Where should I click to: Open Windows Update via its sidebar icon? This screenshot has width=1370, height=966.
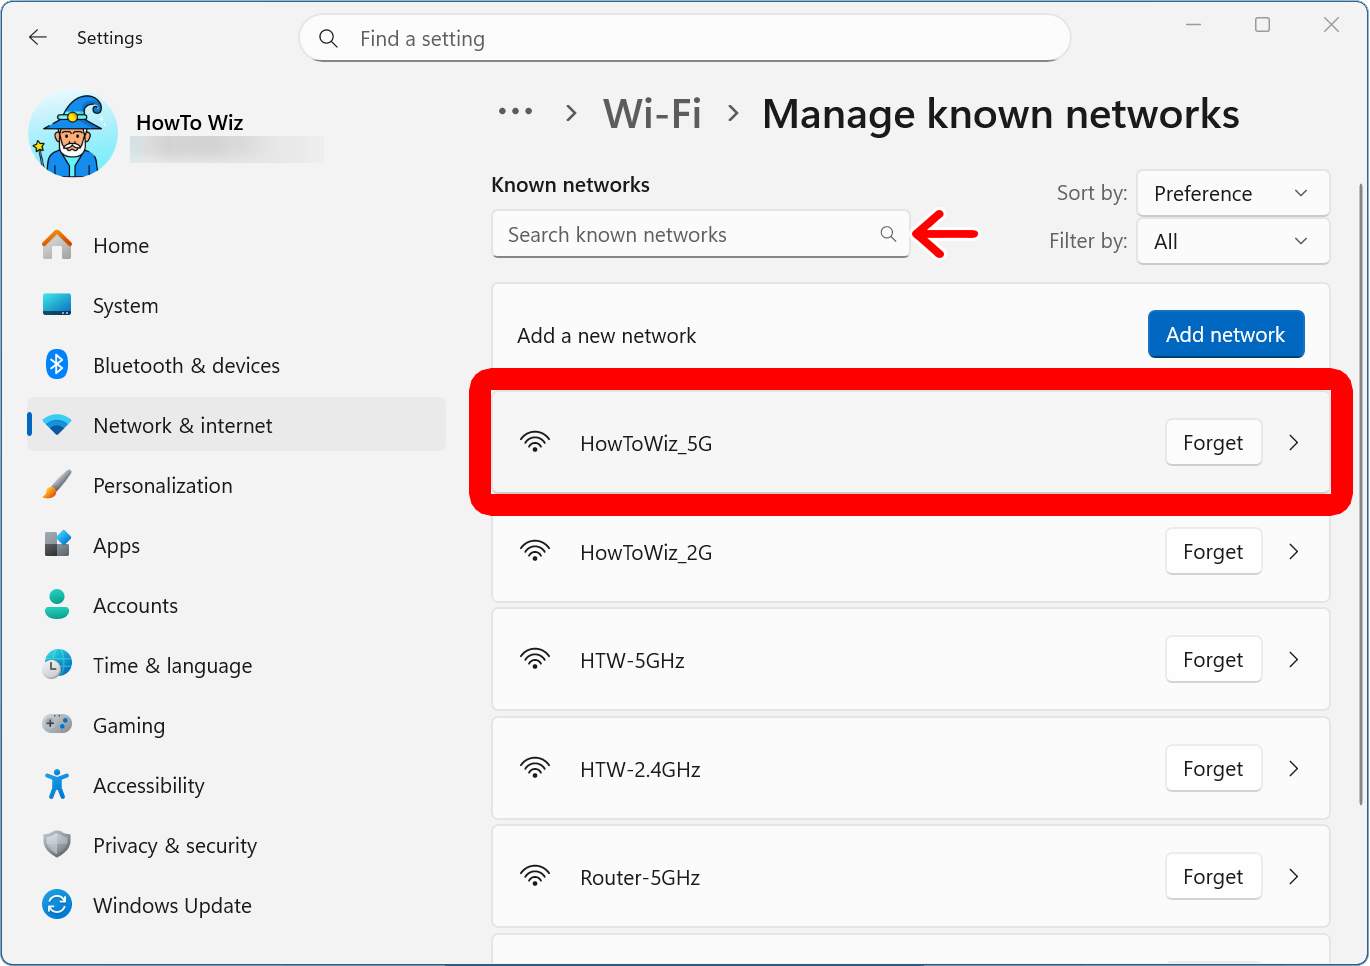[57, 905]
